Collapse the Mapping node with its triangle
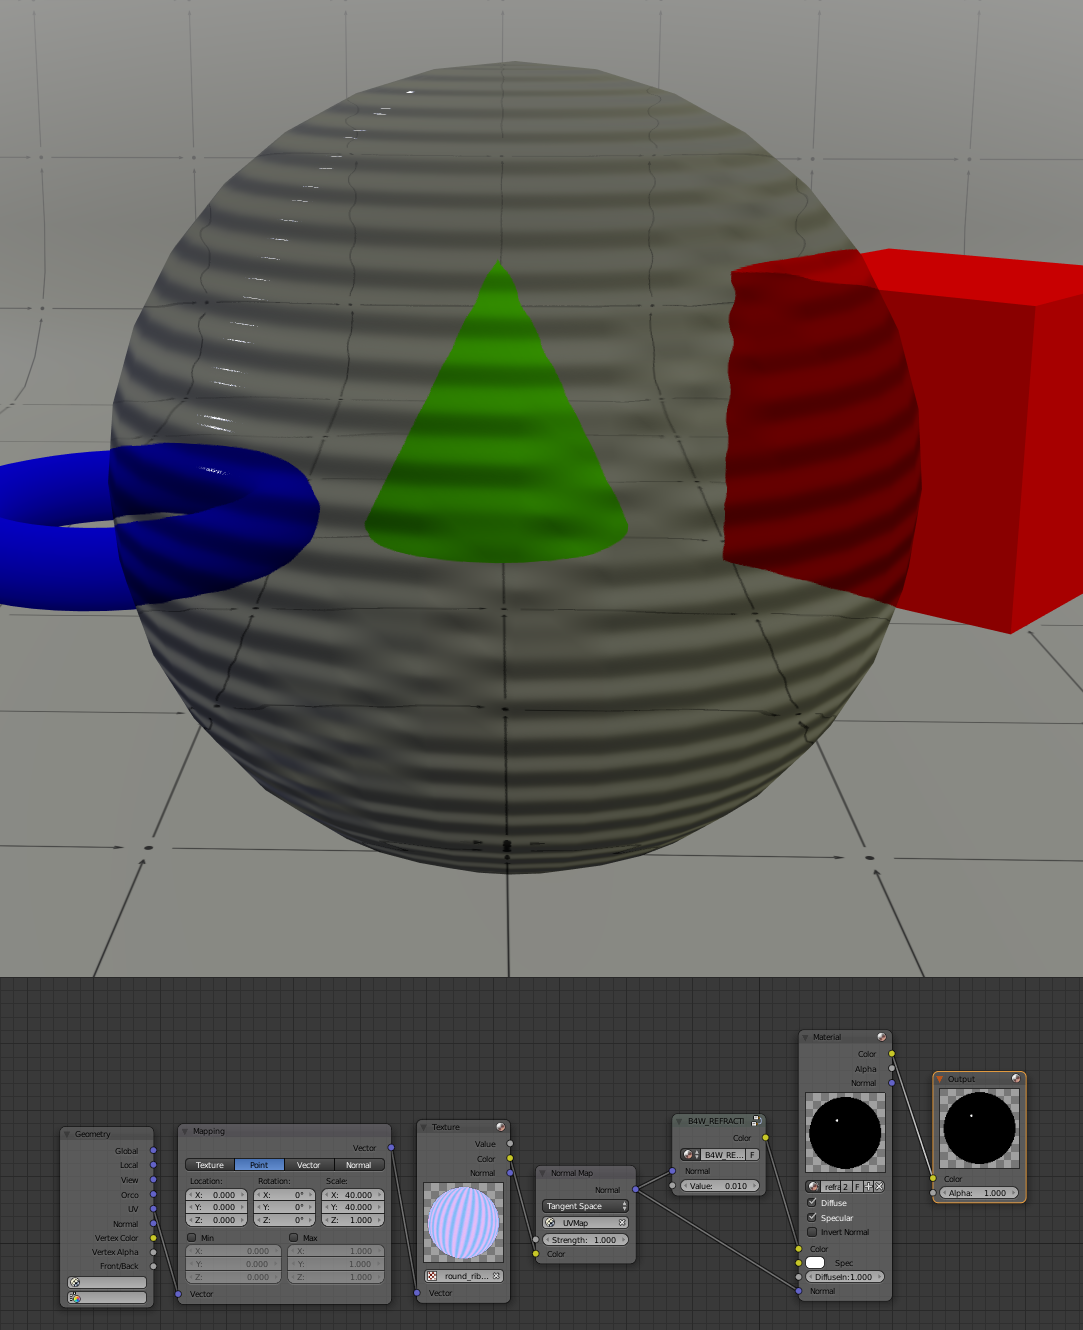Screen dimensions: 1083x1330 click(185, 1132)
